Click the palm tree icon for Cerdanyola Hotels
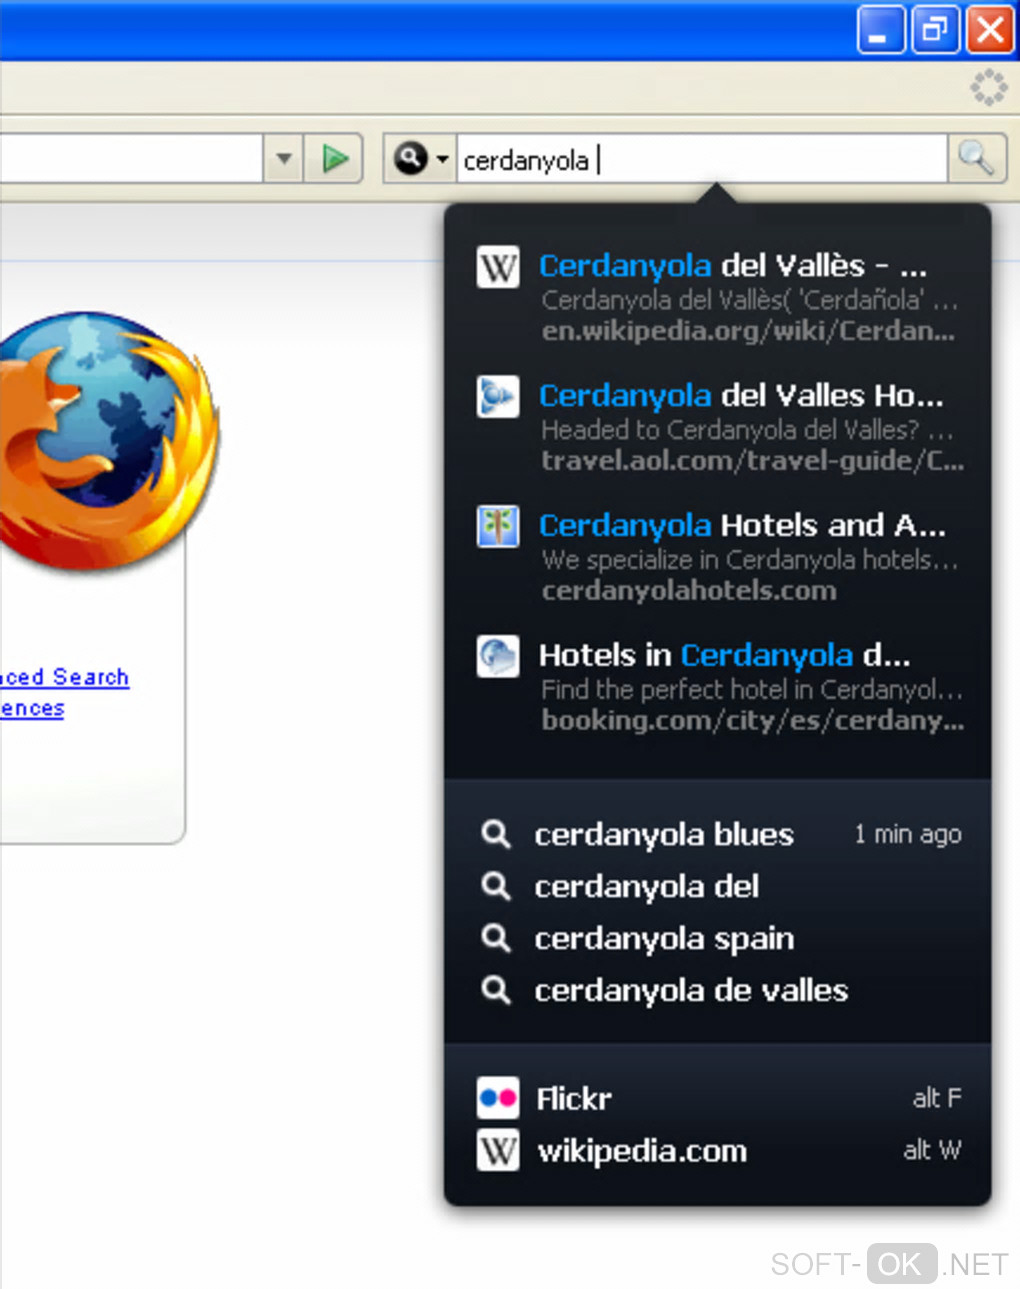Viewport: 1020px width, 1289px height. [x=498, y=527]
